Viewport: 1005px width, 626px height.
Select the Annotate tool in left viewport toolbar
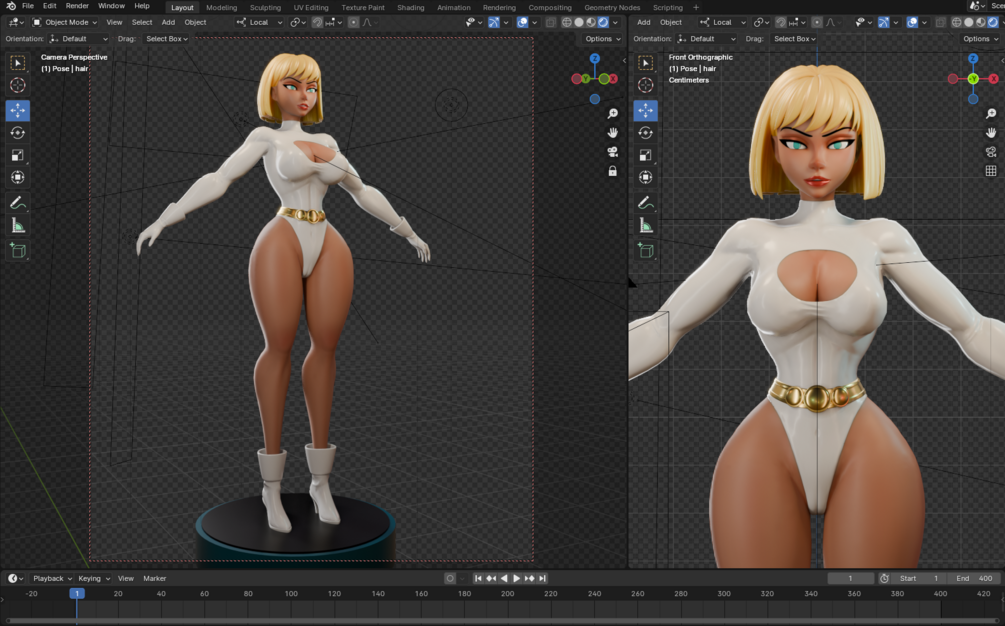click(17, 203)
